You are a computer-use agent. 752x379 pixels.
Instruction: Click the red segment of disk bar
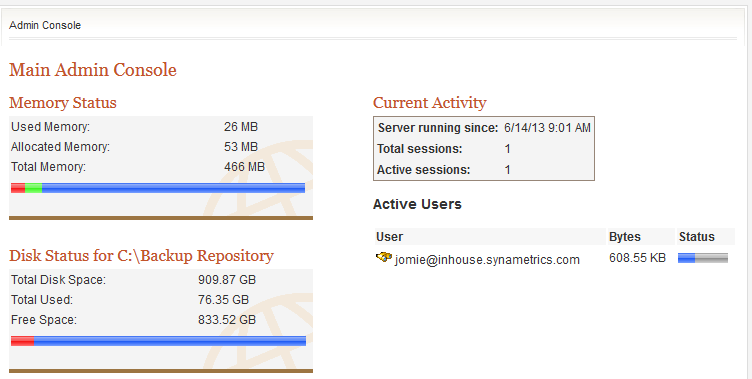[23, 341]
